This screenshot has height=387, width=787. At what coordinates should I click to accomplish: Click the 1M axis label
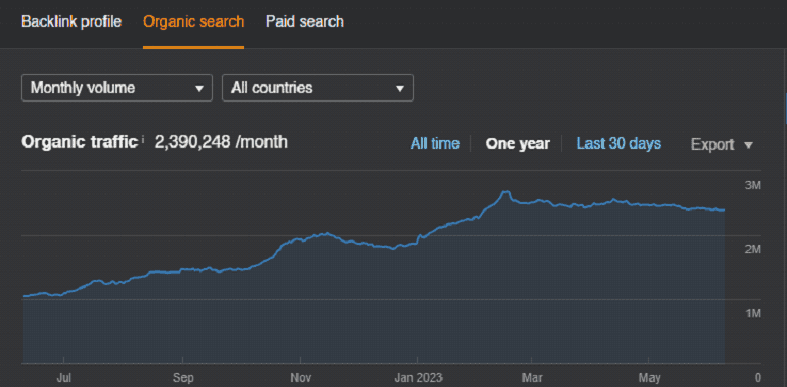click(x=752, y=314)
